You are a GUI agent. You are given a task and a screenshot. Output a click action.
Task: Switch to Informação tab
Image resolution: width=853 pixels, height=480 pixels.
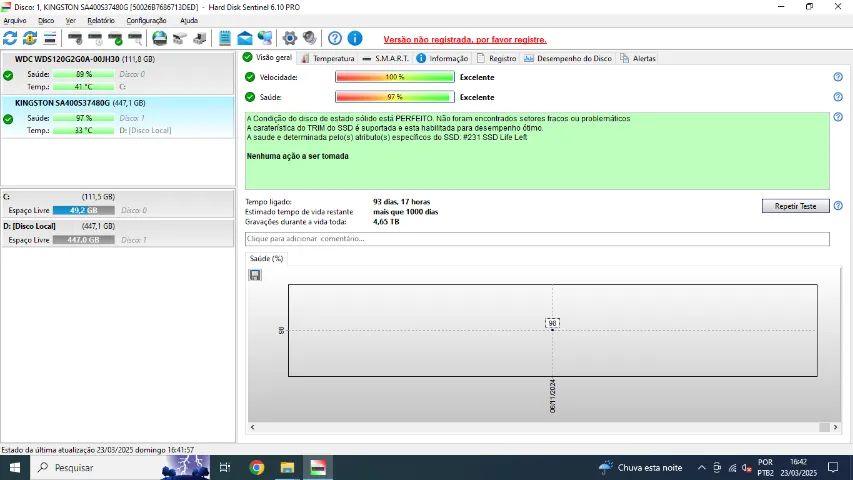(x=442, y=58)
